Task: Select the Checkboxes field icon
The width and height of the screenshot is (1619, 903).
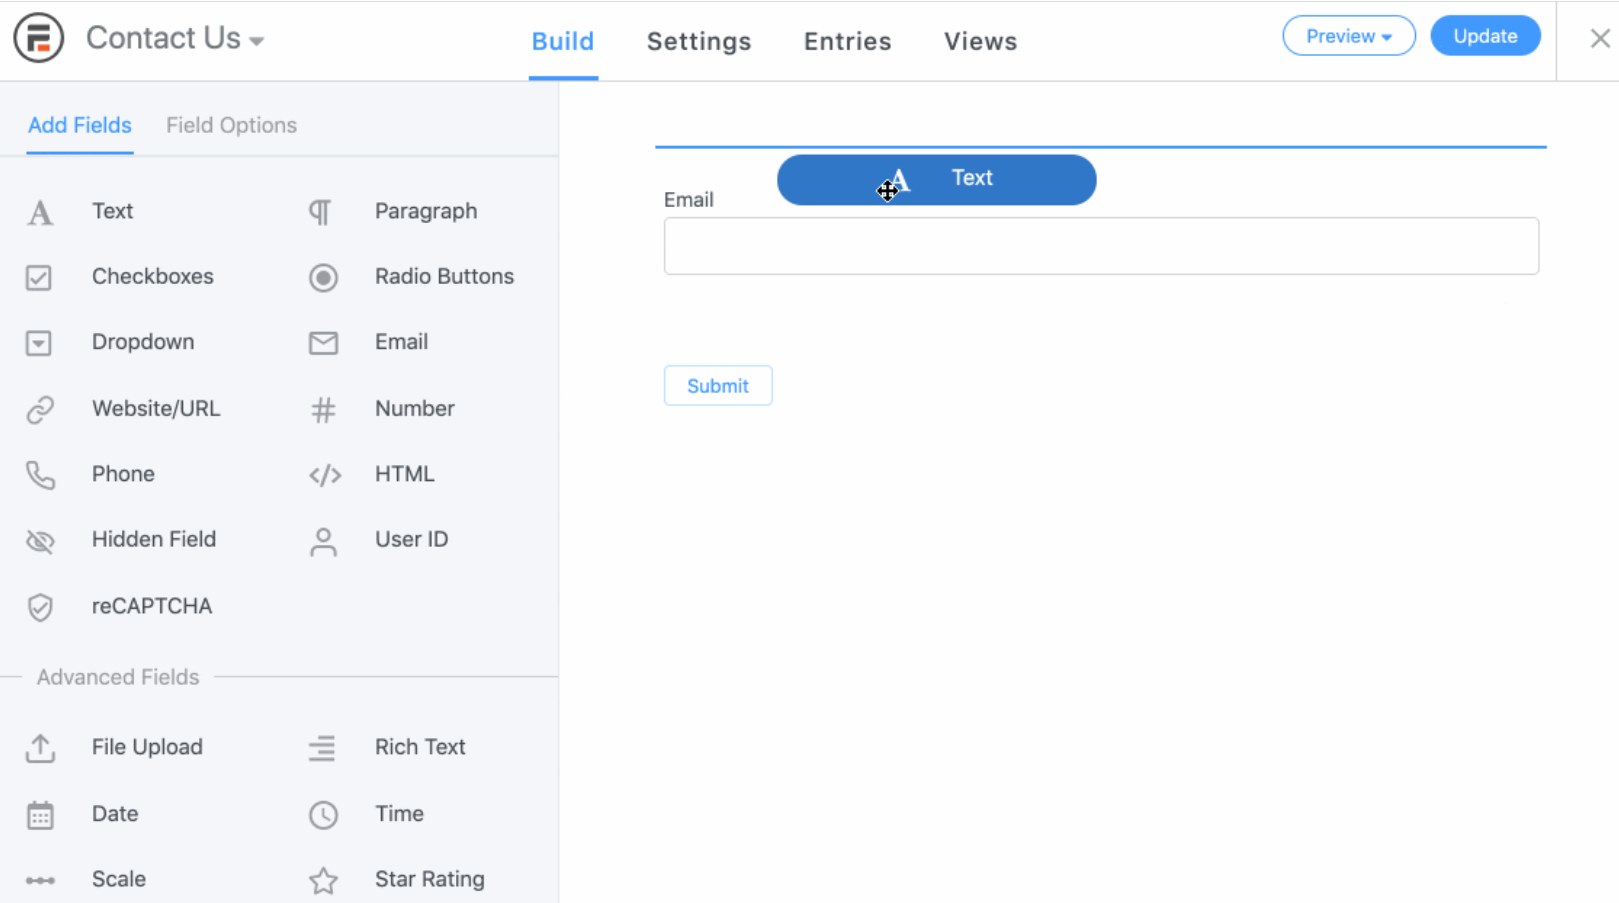Action: click(39, 277)
